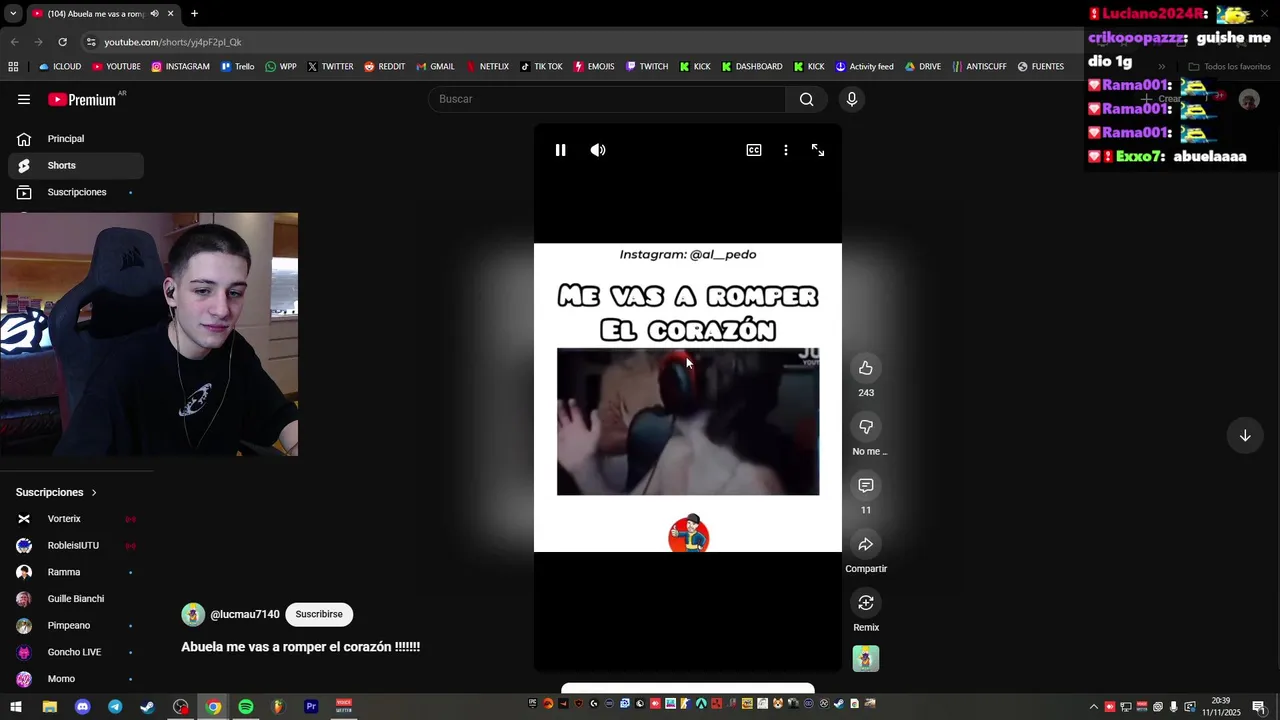Submit search with magnifier button

point(806,99)
